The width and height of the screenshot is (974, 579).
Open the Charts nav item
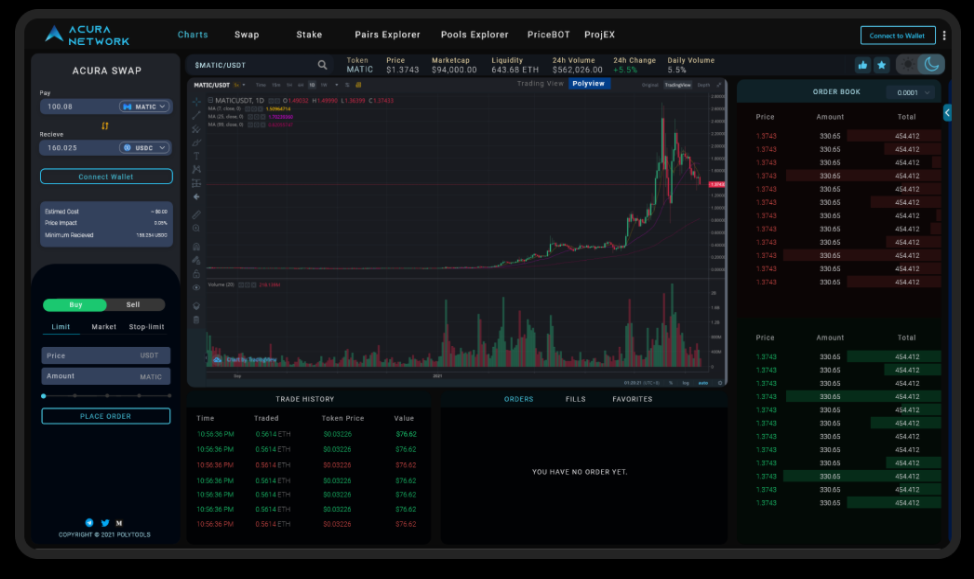click(193, 35)
